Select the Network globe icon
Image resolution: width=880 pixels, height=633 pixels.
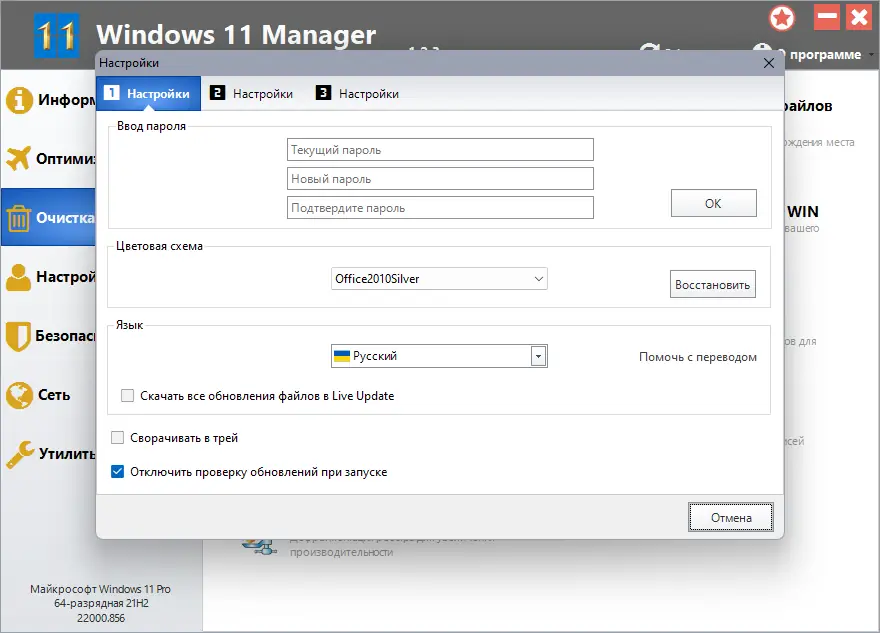pyautogui.click(x=19, y=395)
